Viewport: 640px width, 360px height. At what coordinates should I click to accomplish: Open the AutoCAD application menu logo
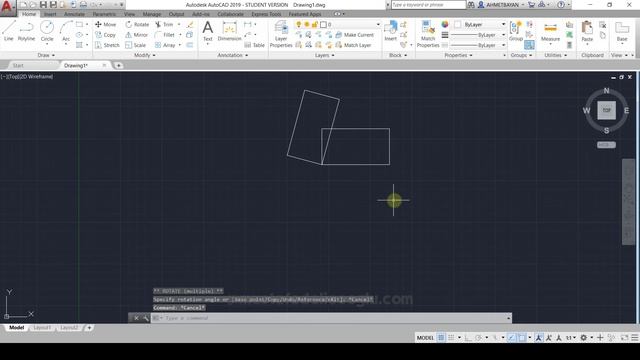[x=7, y=7]
